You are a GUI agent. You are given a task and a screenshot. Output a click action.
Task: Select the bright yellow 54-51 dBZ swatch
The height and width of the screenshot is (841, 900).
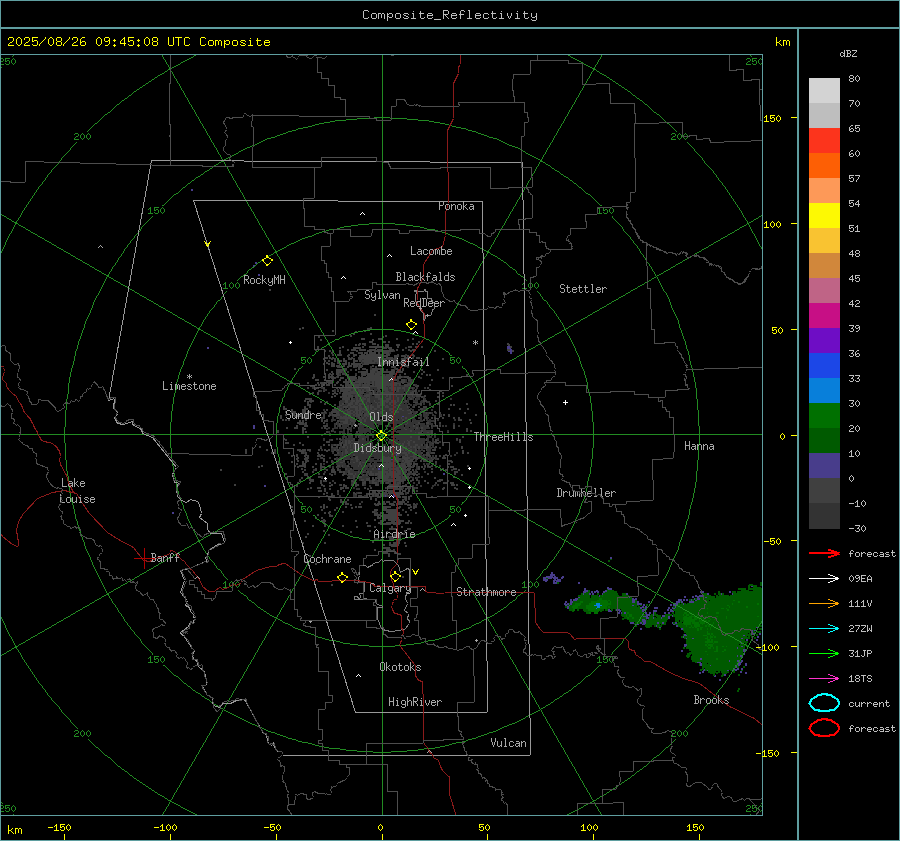pos(824,216)
